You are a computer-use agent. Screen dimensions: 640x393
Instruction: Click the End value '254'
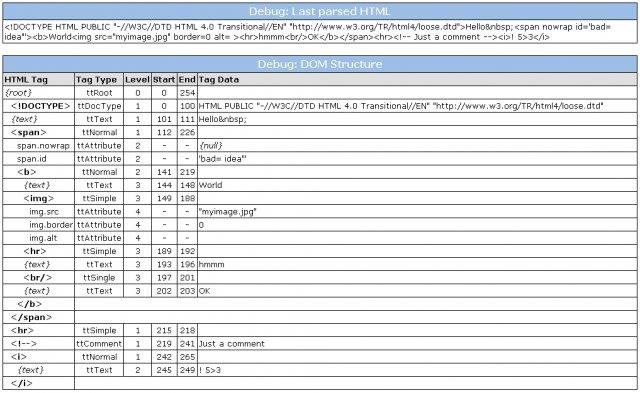[187, 93]
